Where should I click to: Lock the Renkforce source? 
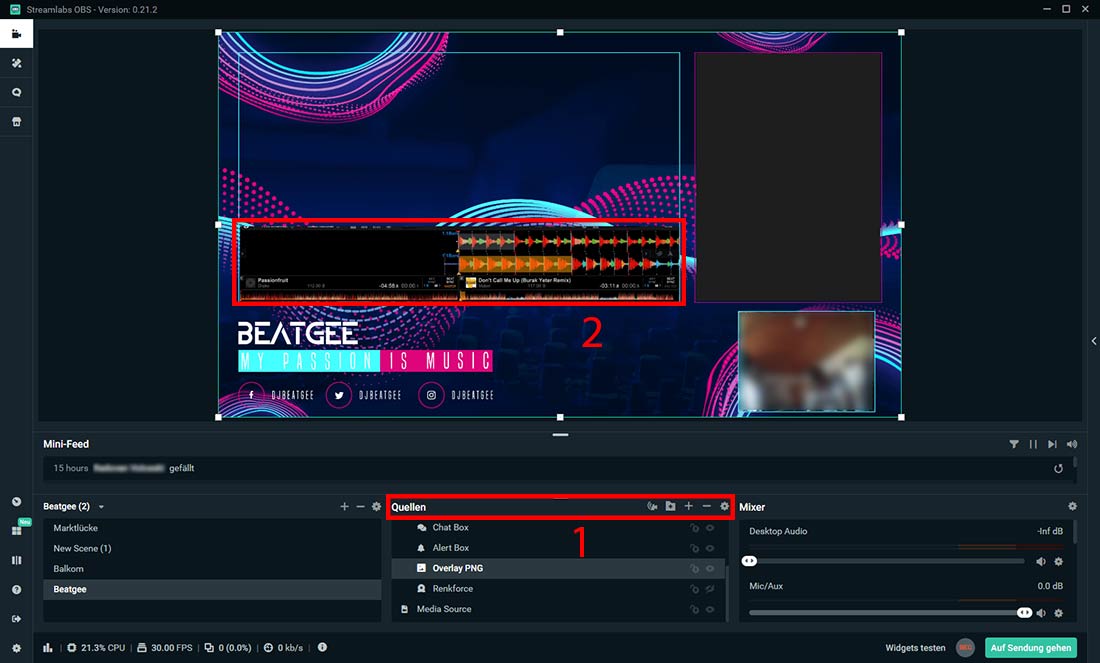coord(695,589)
